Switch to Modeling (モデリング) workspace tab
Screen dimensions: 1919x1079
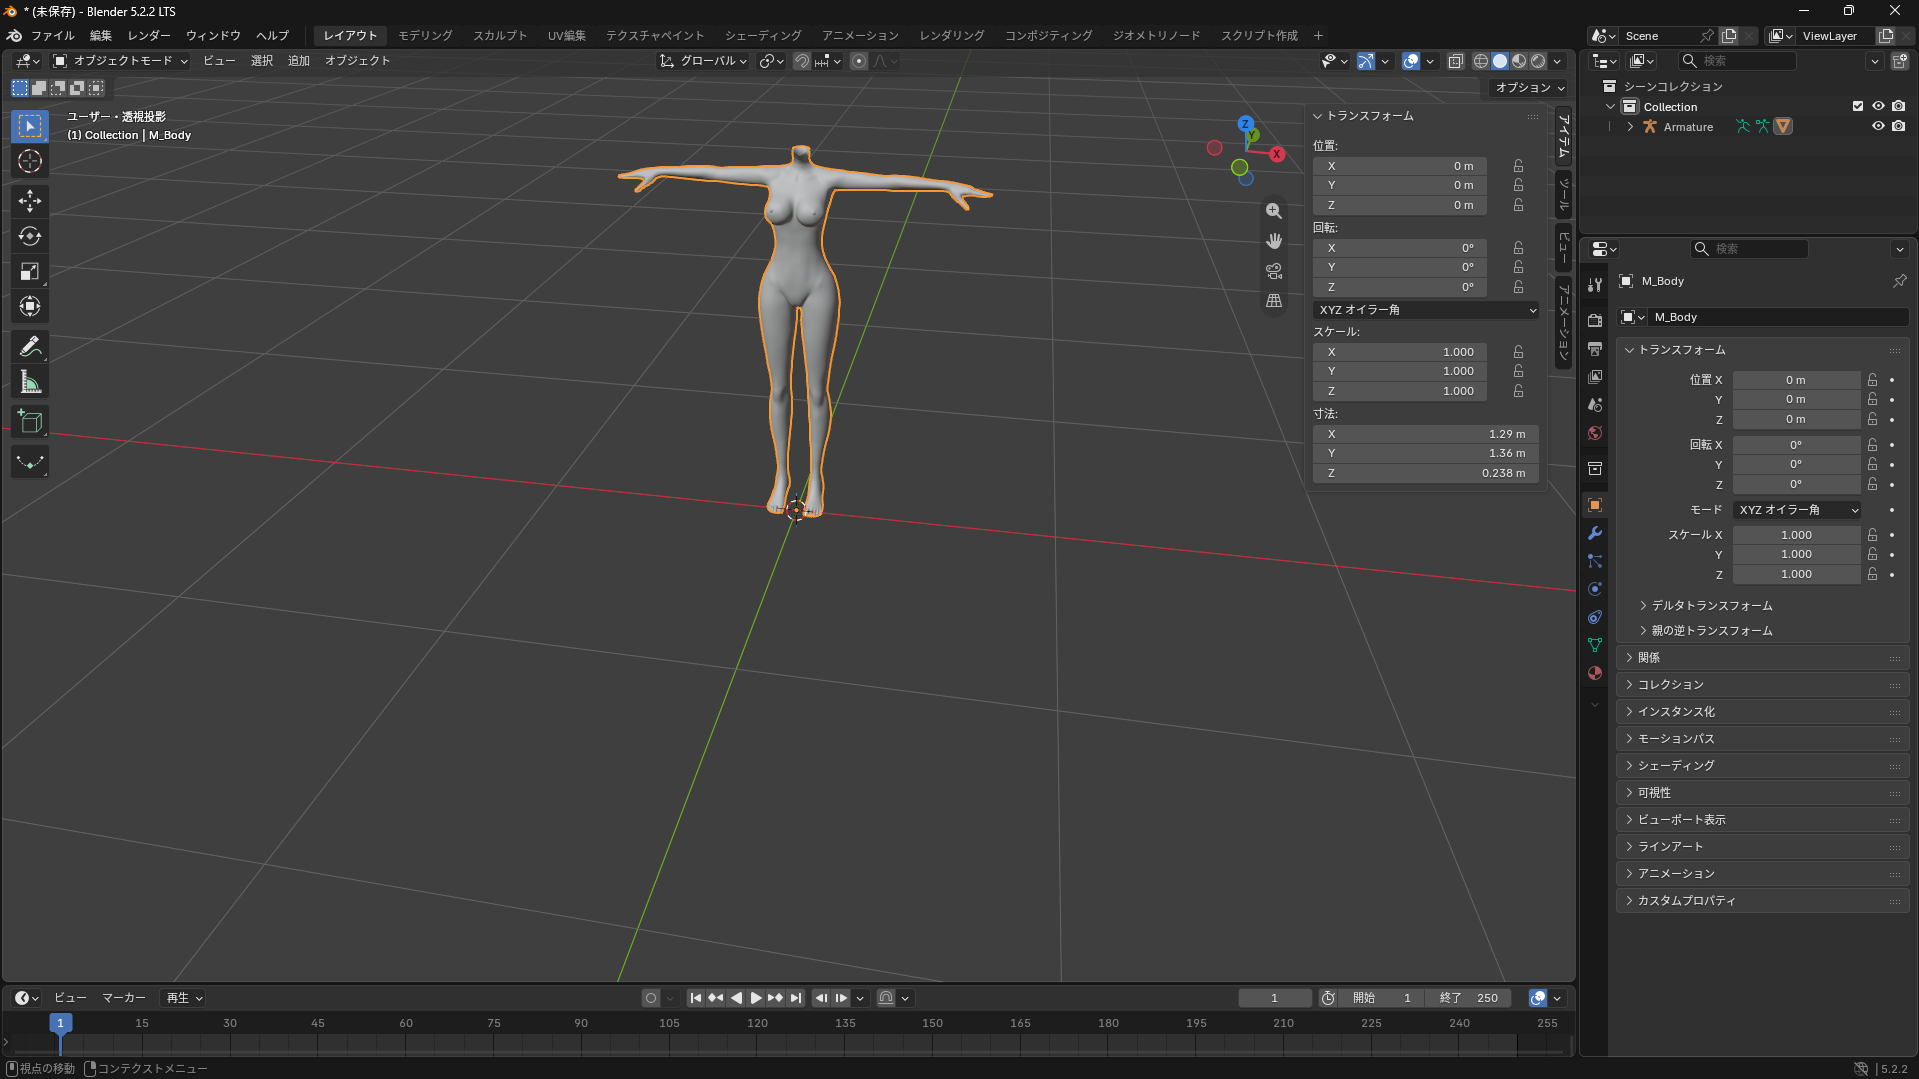425,36
